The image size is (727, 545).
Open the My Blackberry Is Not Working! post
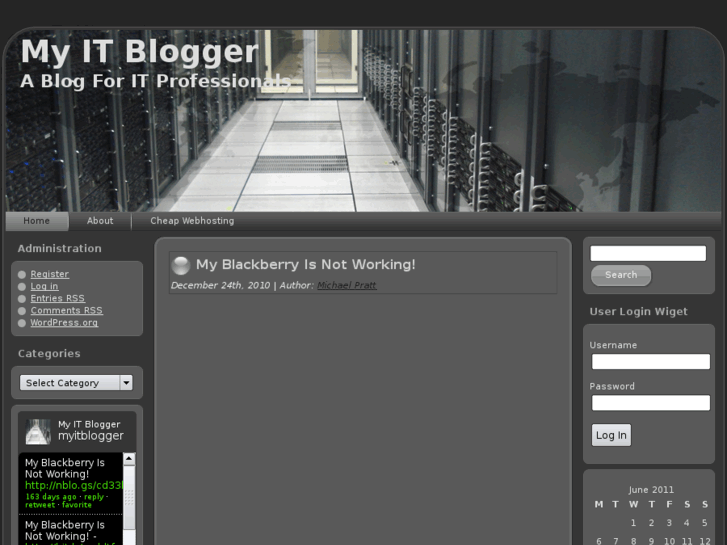pos(306,264)
